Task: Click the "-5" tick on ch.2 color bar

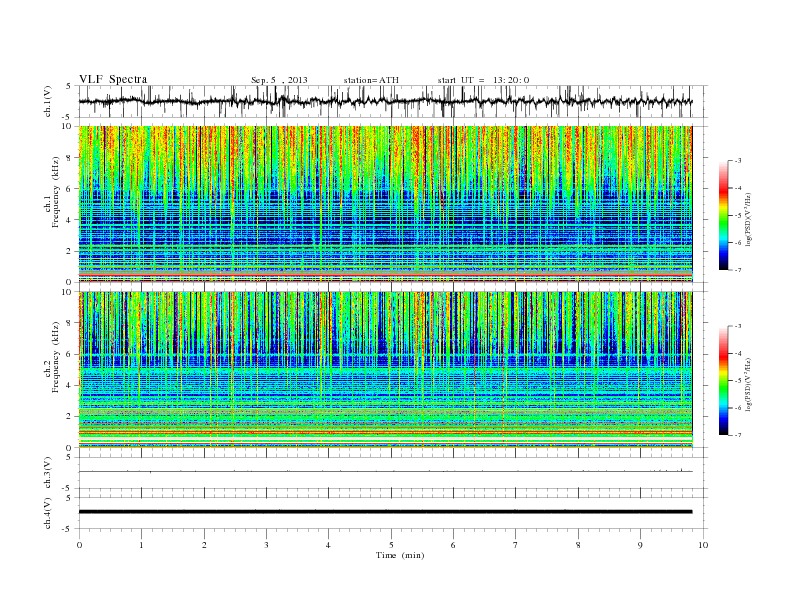Action: 738,381
